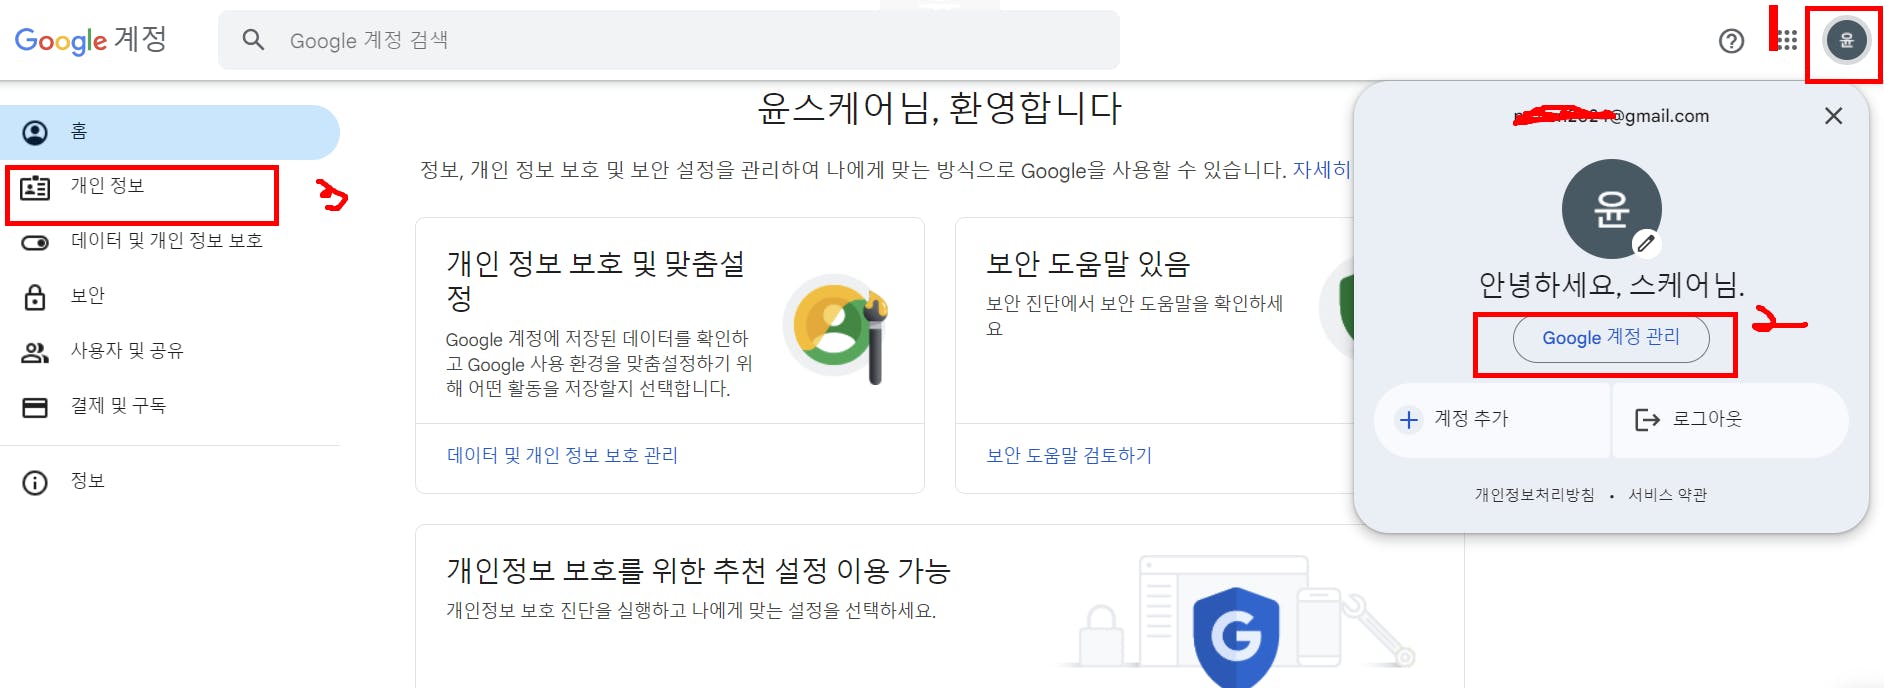
Task: Select 결제 및 구독 in the sidebar
Action: click(170, 407)
